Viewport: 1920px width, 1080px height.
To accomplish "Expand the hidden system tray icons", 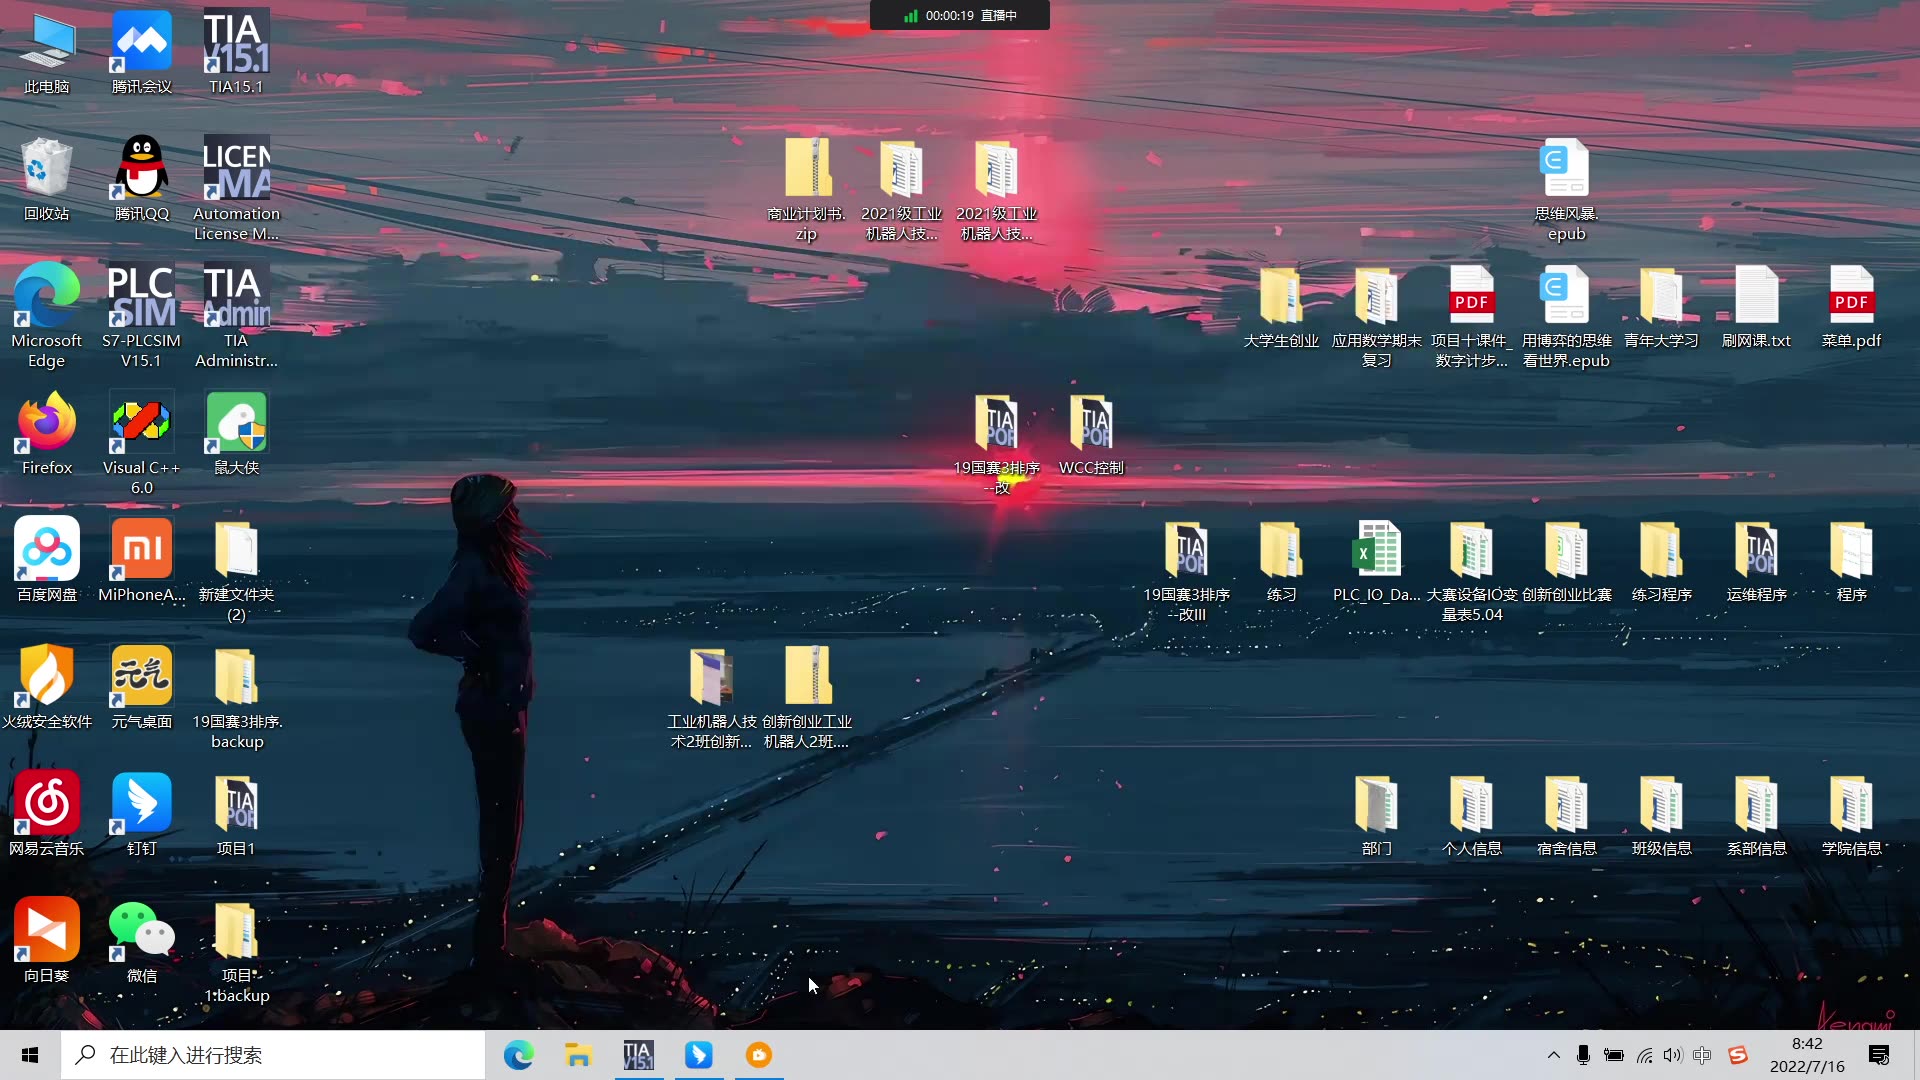I will (x=1553, y=1055).
